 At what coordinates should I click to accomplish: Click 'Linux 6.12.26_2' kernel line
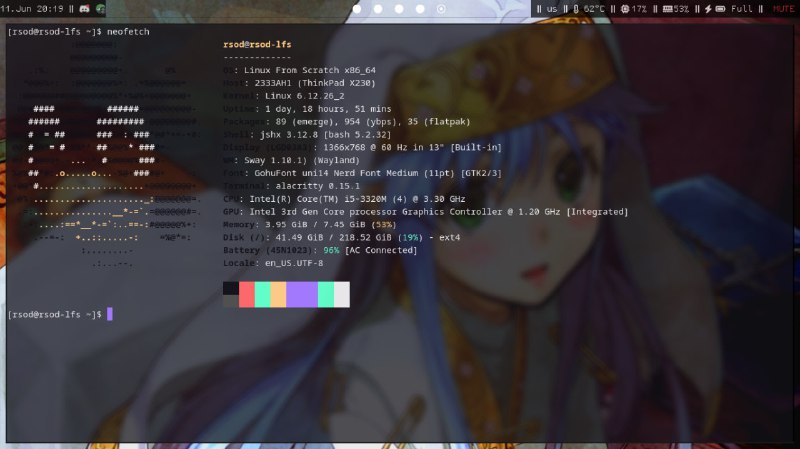(305, 96)
